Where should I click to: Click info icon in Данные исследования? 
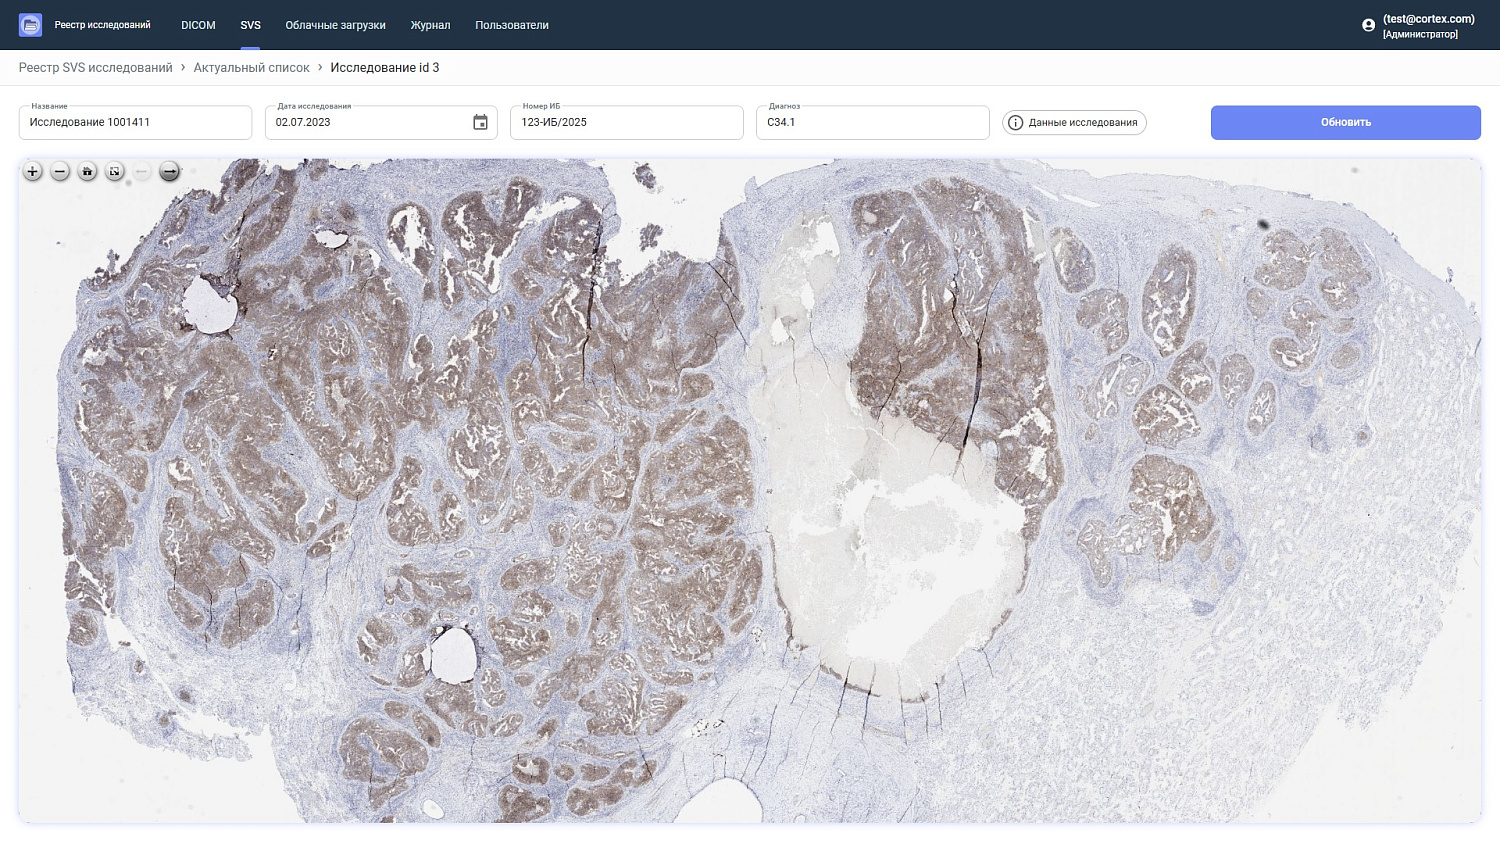coord(1016,123)
